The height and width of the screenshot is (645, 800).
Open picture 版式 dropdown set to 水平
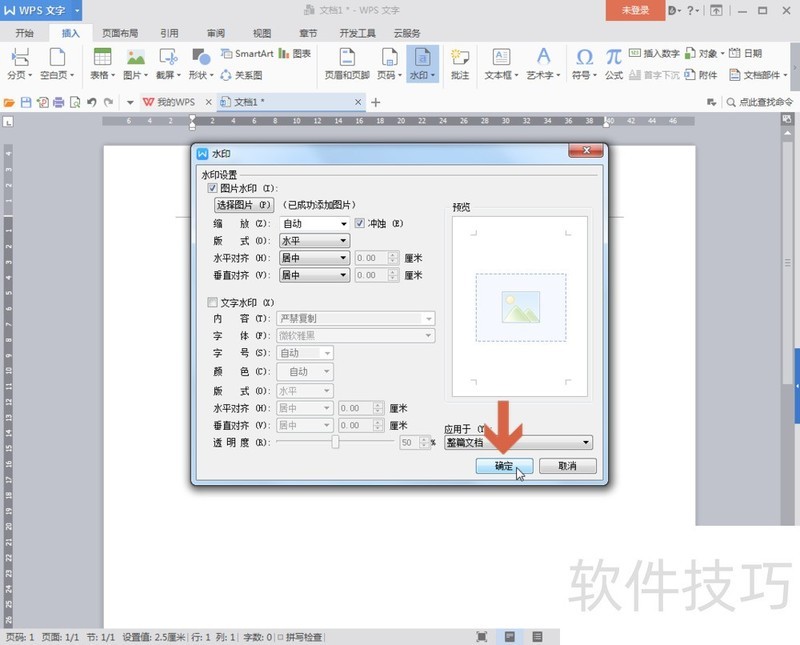[x=314, y=240]
